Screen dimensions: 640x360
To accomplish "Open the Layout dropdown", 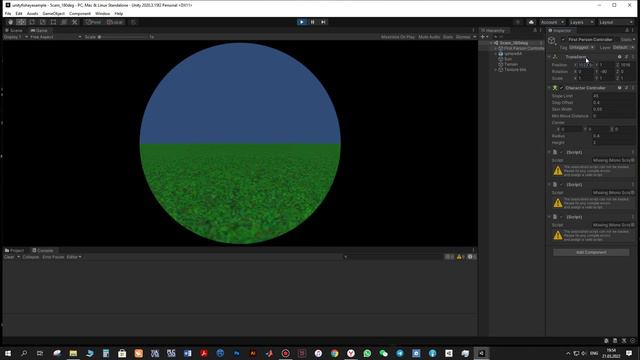I will point(616,22).
